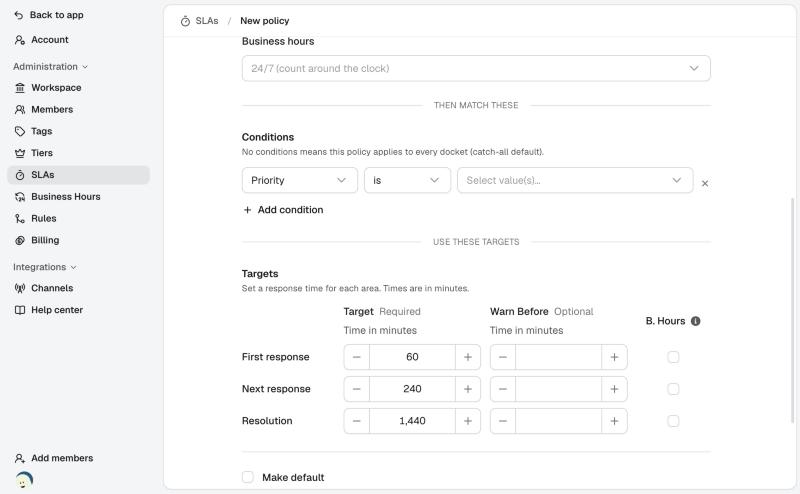Check B. Hours box for Resolution
The image size is (800, 494).
673,421
